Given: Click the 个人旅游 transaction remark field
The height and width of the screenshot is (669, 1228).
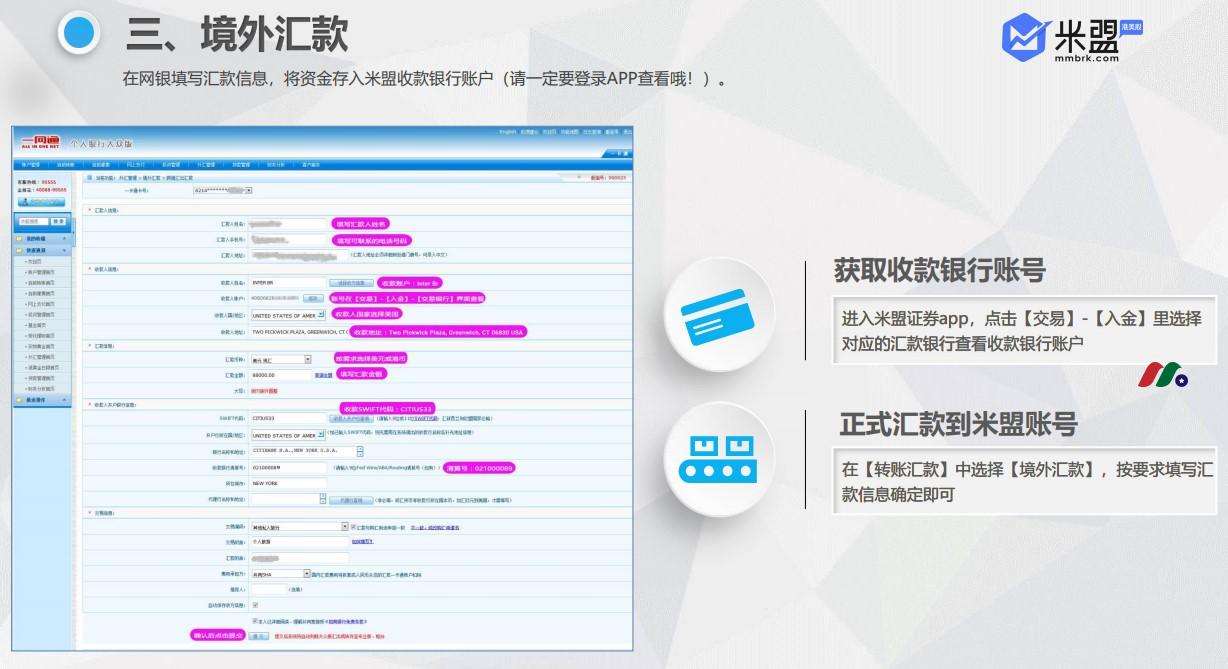Looking at the screenshot, I should (x=299, y=542).
